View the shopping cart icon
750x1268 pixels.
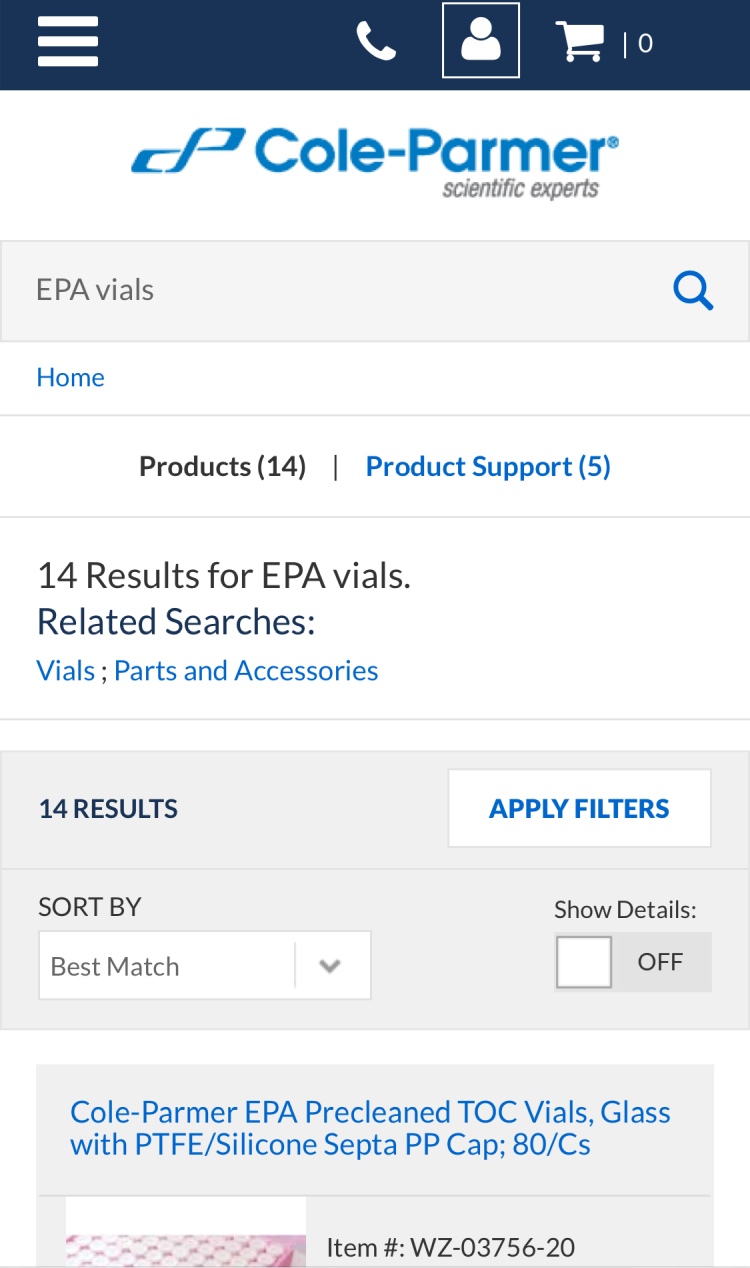[x=580, y=42]
